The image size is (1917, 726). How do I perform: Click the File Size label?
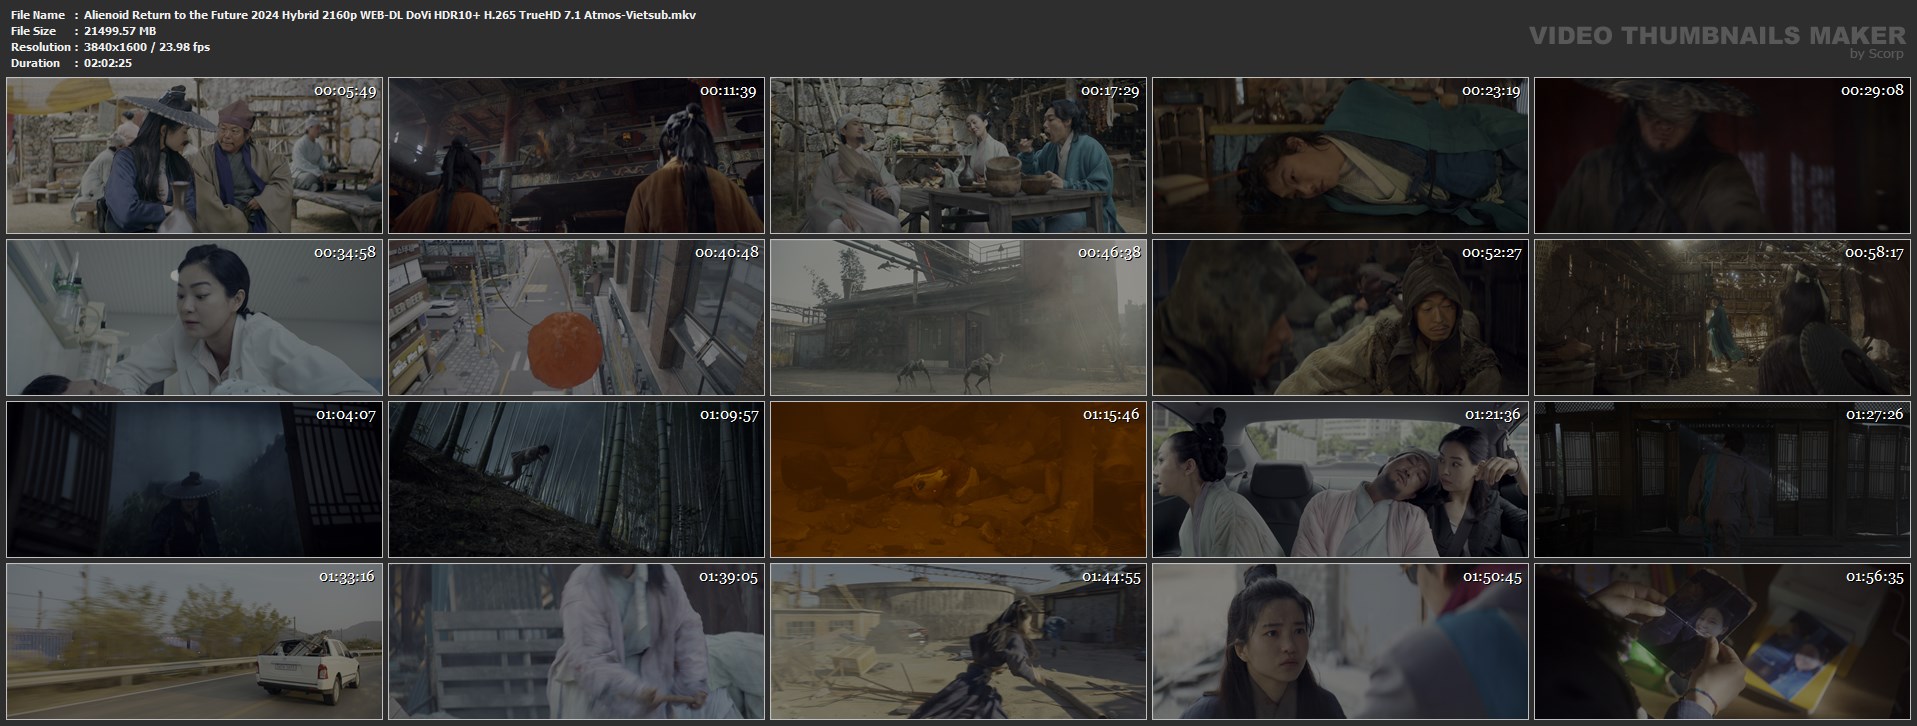click(x=34, y=31)
